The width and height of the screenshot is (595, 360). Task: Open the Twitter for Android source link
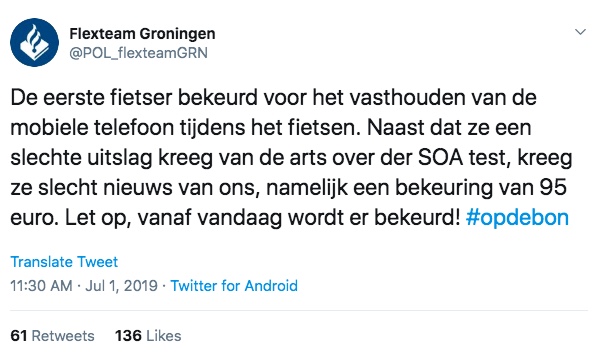click(x=234, y=286)
